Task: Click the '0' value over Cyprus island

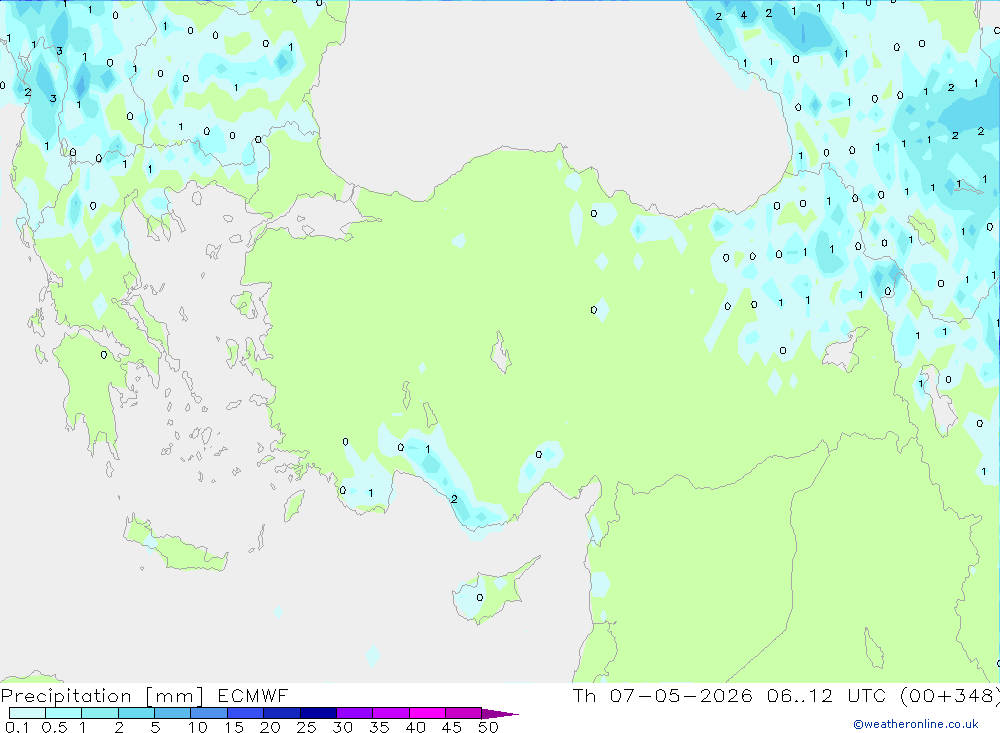Action: pos(480,597)
